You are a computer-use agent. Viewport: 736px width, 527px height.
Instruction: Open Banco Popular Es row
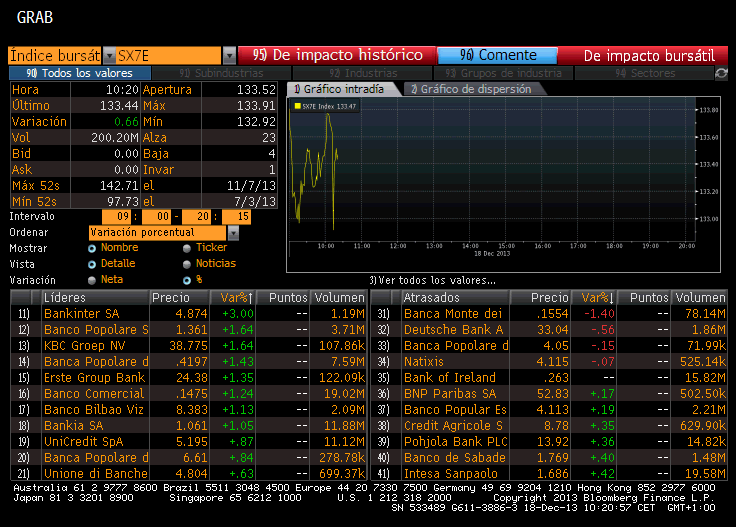pos(549,409)
